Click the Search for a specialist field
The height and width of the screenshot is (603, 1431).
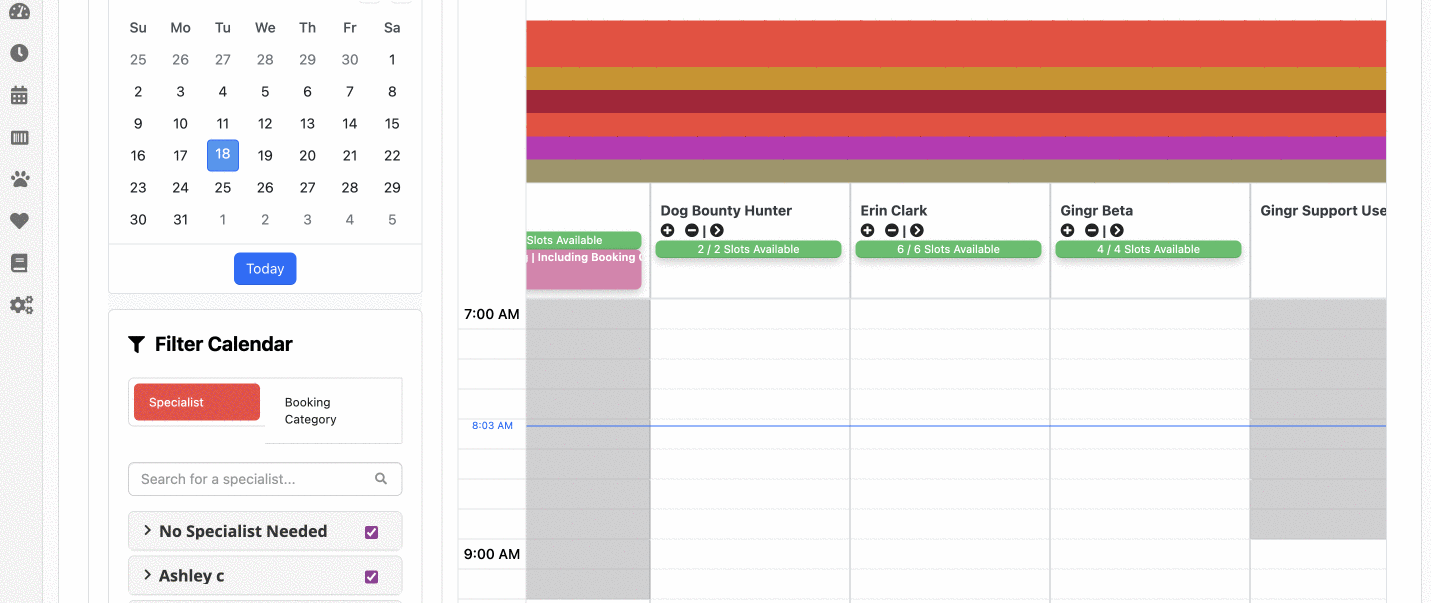point(265,479)
